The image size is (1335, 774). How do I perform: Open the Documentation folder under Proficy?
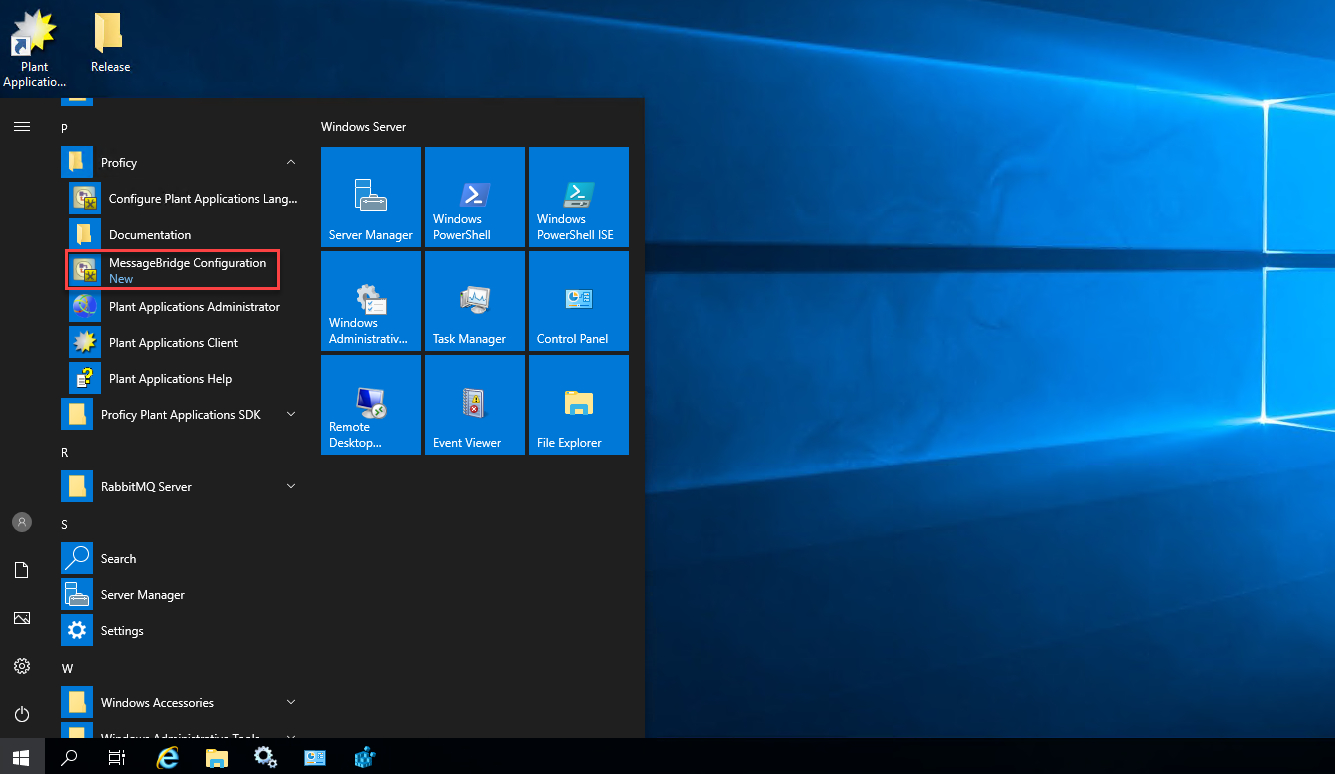(x=182, y=235)
